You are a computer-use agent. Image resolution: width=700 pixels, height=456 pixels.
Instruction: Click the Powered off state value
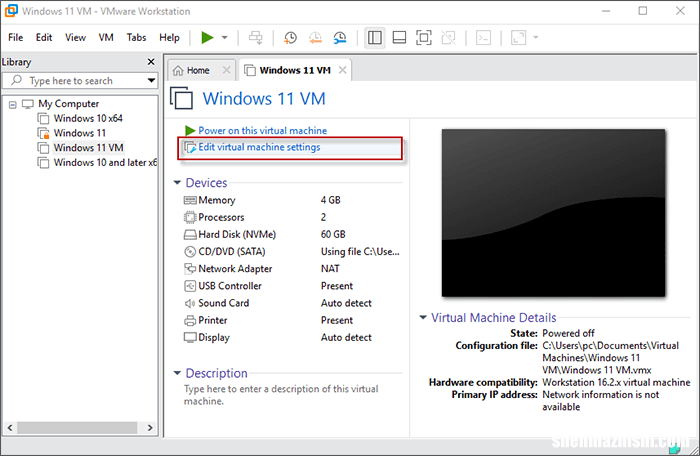[568, 333]
